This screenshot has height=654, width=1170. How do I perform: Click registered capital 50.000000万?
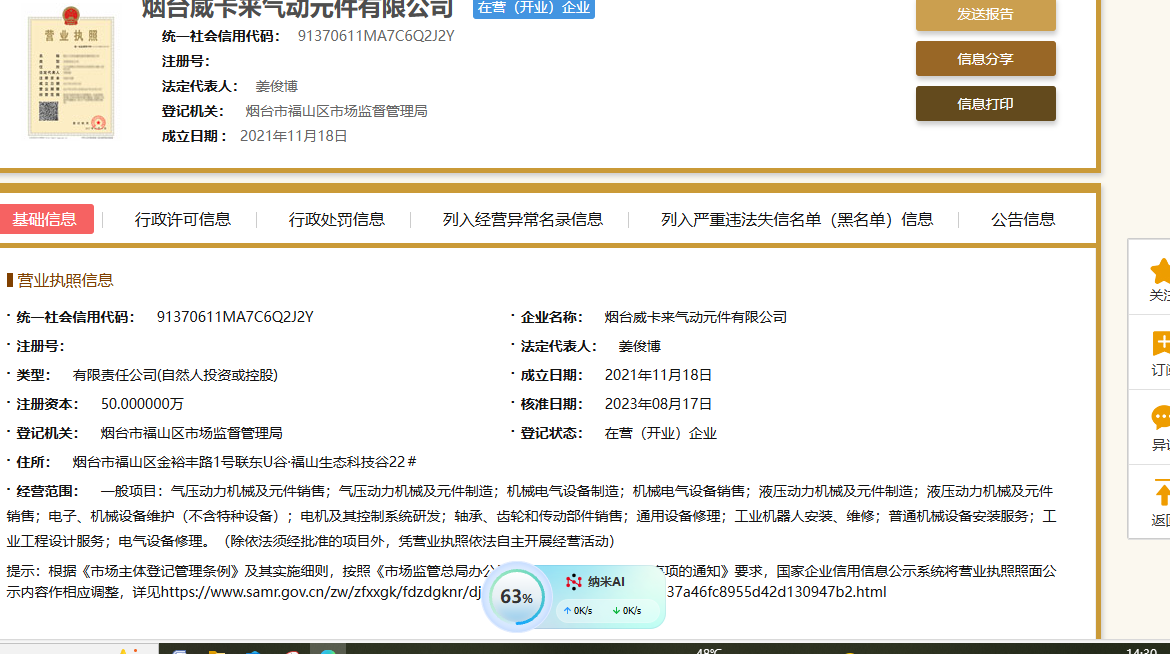(142, 404)
